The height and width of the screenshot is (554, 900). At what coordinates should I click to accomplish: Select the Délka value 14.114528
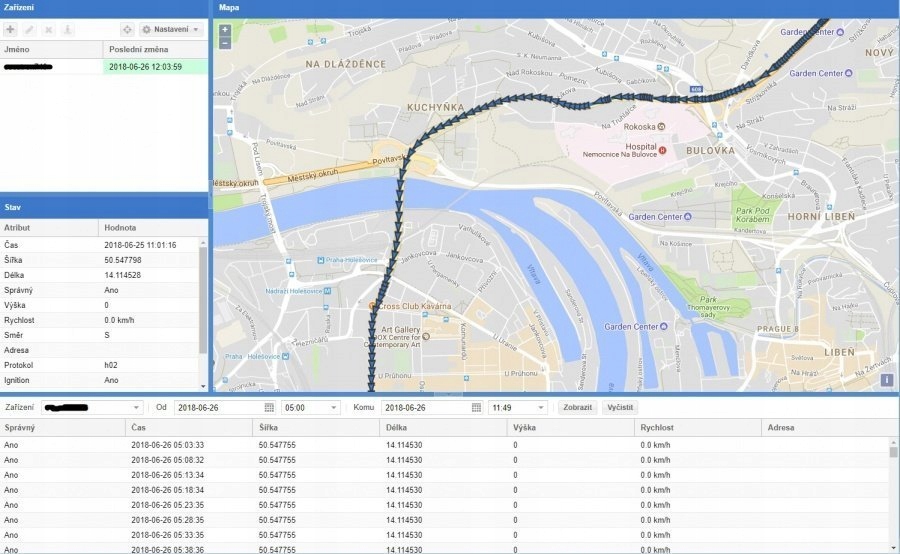[x=123, y=275]
